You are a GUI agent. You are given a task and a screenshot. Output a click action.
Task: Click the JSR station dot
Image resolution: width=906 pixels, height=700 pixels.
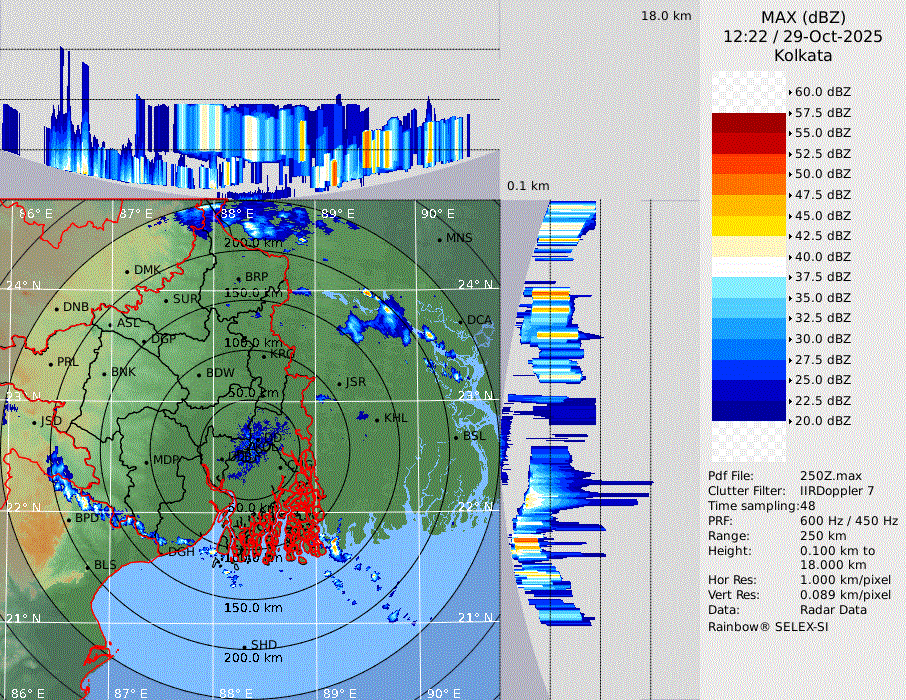tap(340, 383)
